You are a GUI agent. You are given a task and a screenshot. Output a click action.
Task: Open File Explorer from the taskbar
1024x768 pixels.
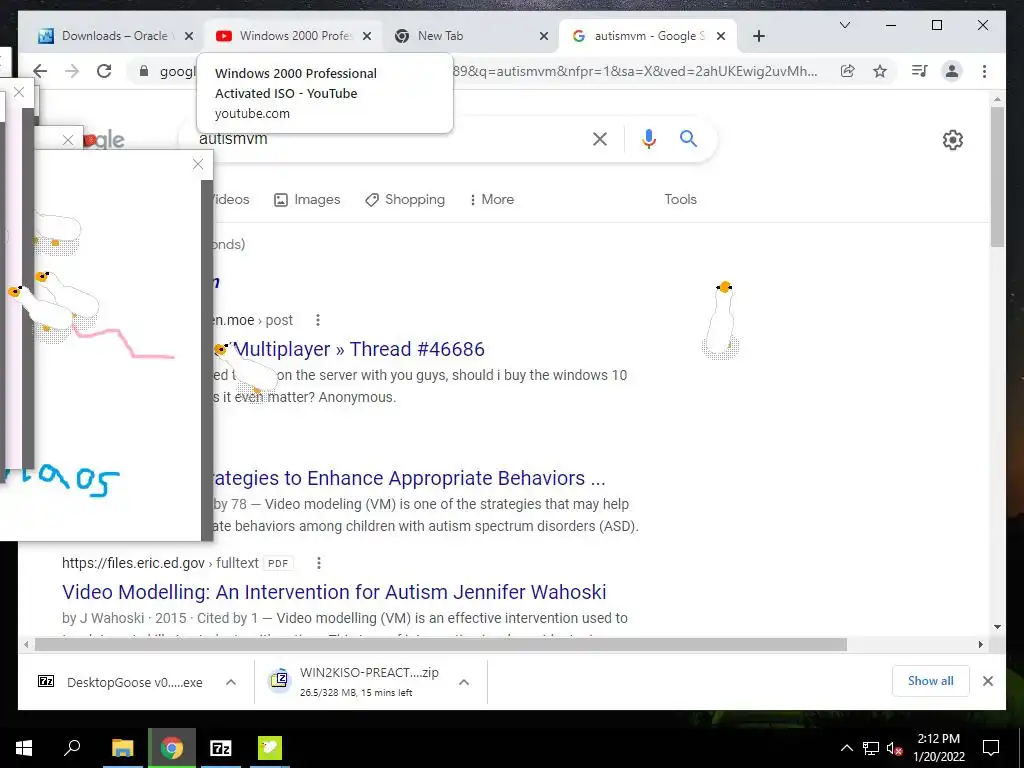click(122, 748)
